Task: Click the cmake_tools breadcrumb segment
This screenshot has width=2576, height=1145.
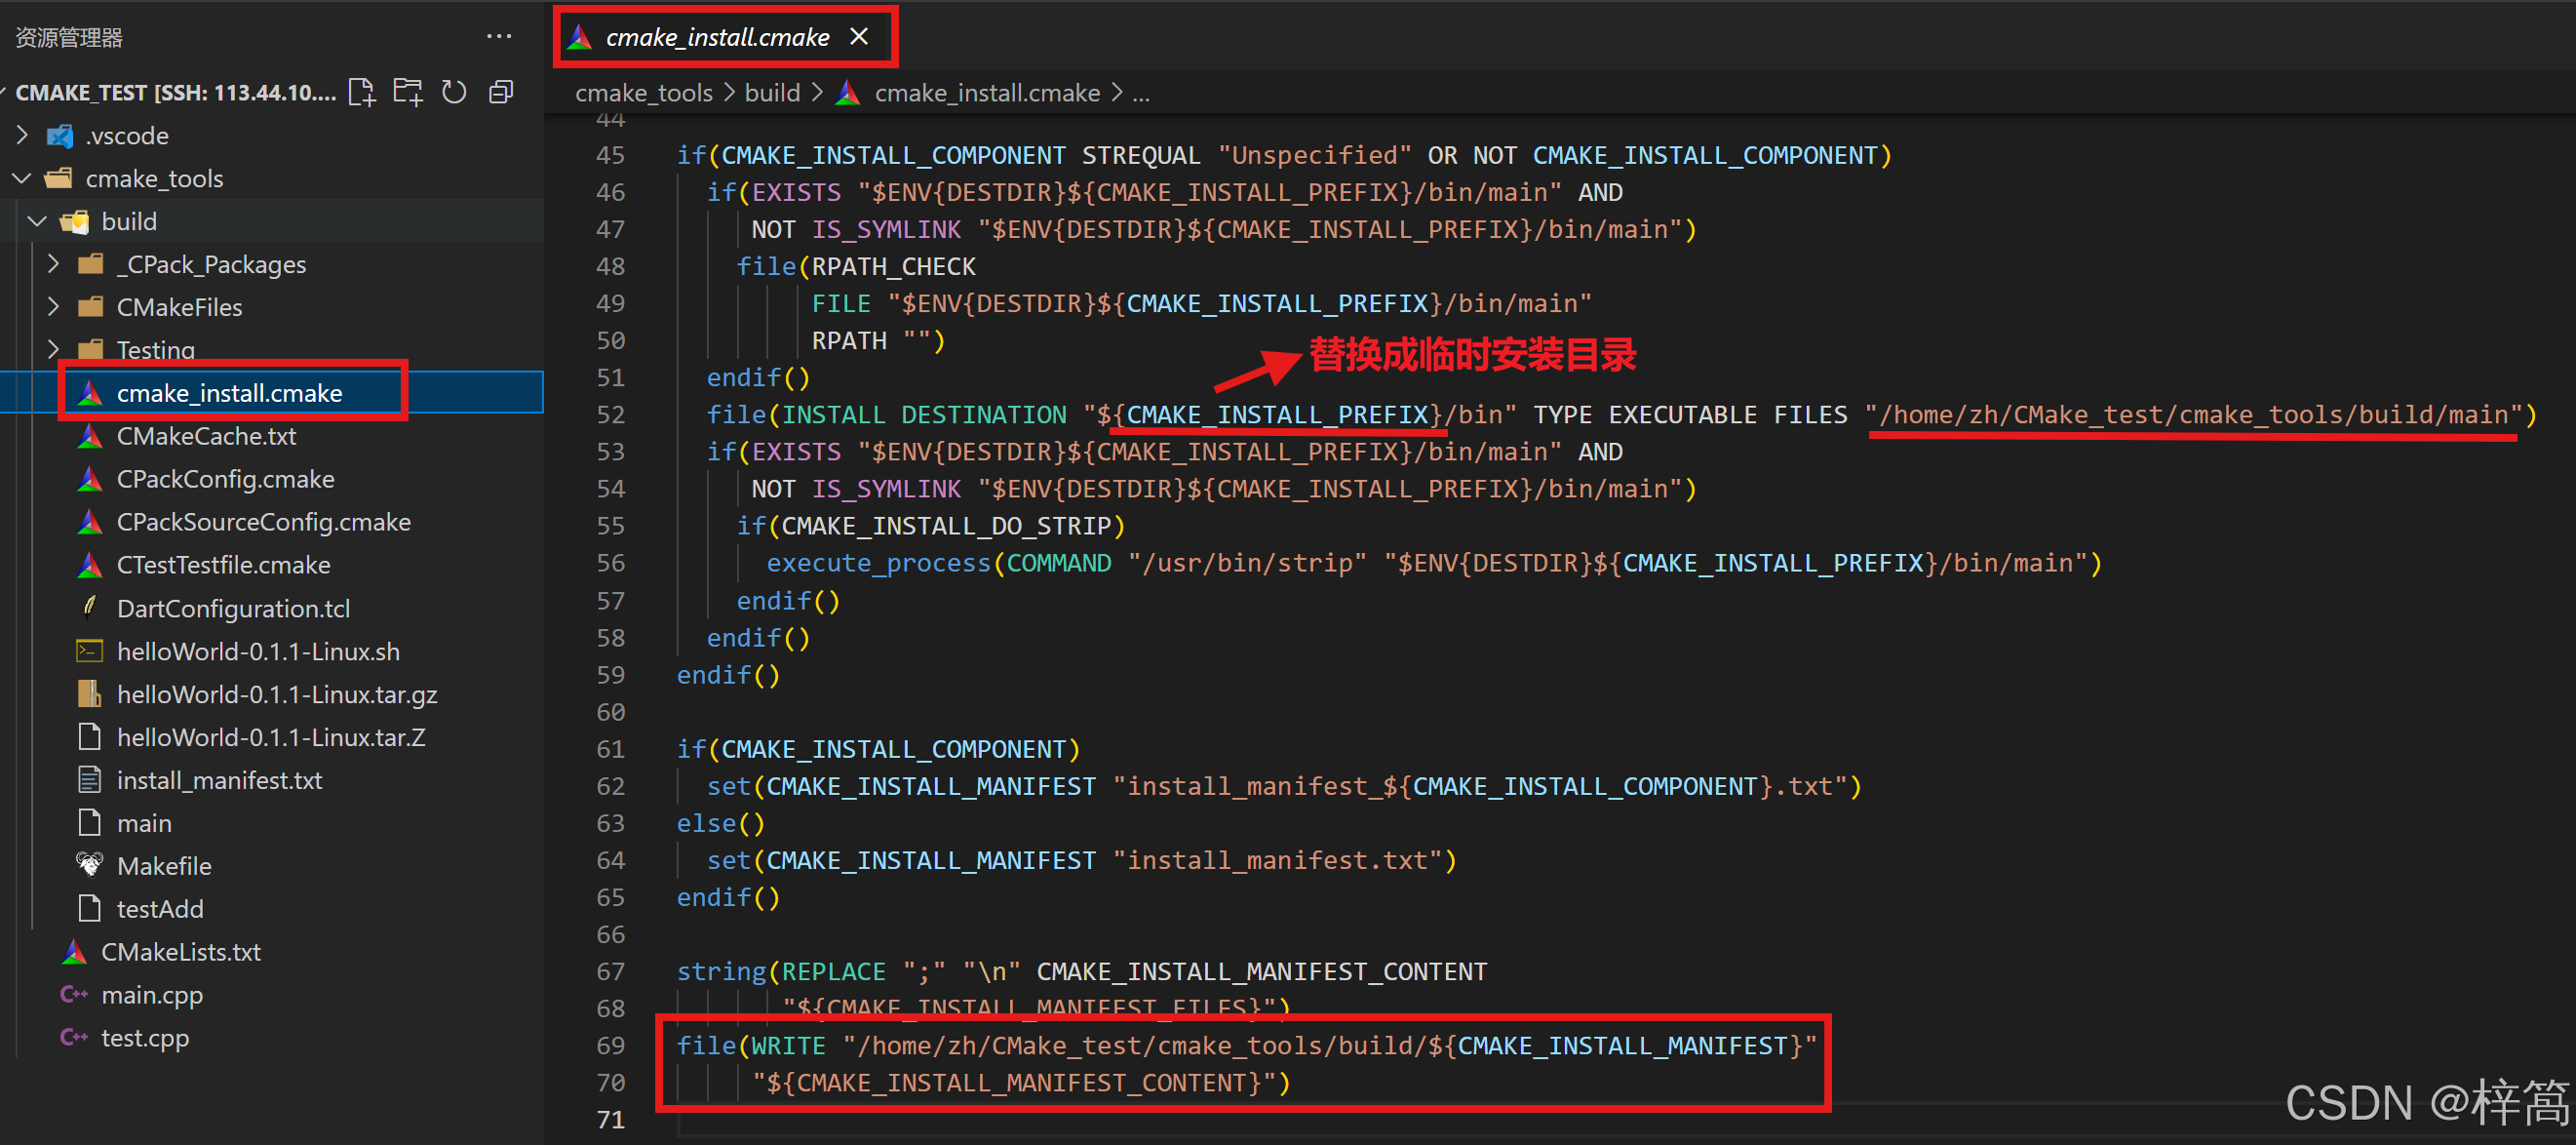Action: tap(643, 93)
